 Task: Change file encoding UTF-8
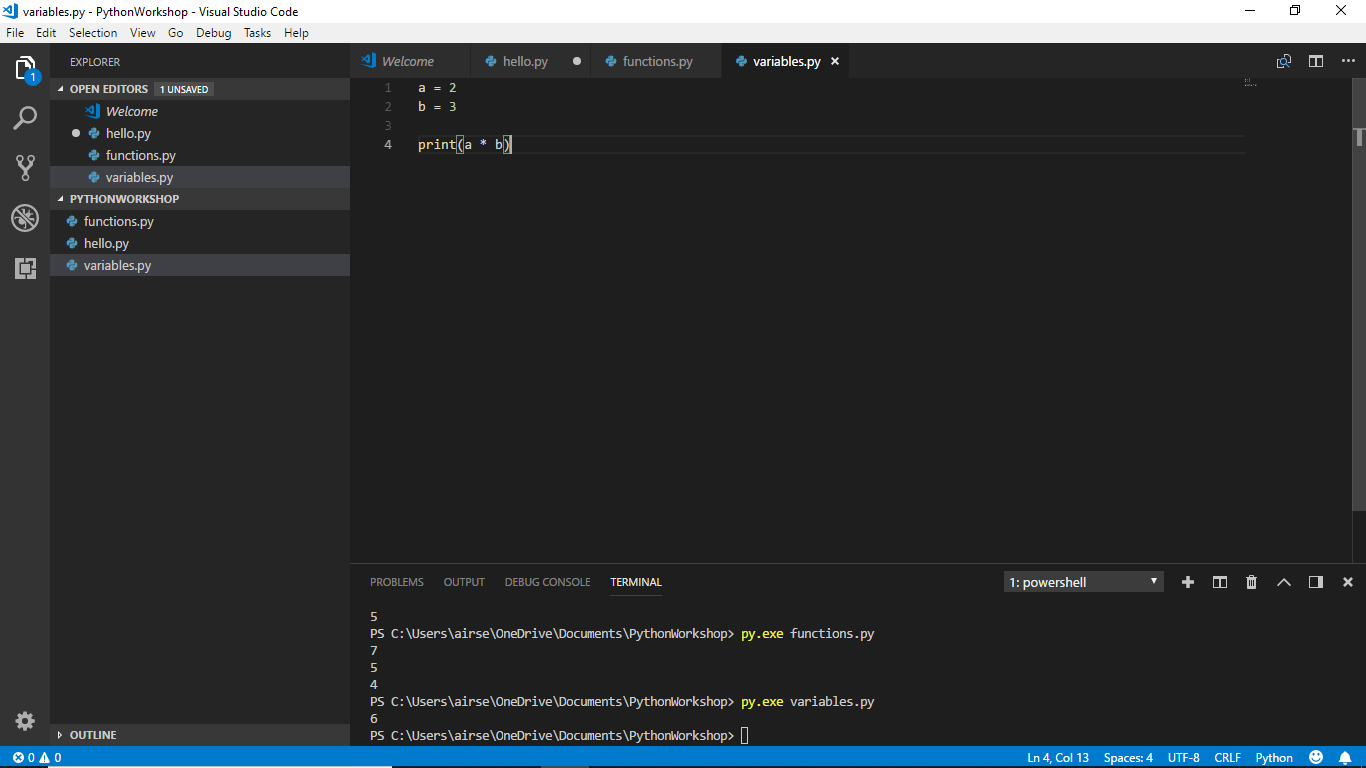(x=1183, y=758)
